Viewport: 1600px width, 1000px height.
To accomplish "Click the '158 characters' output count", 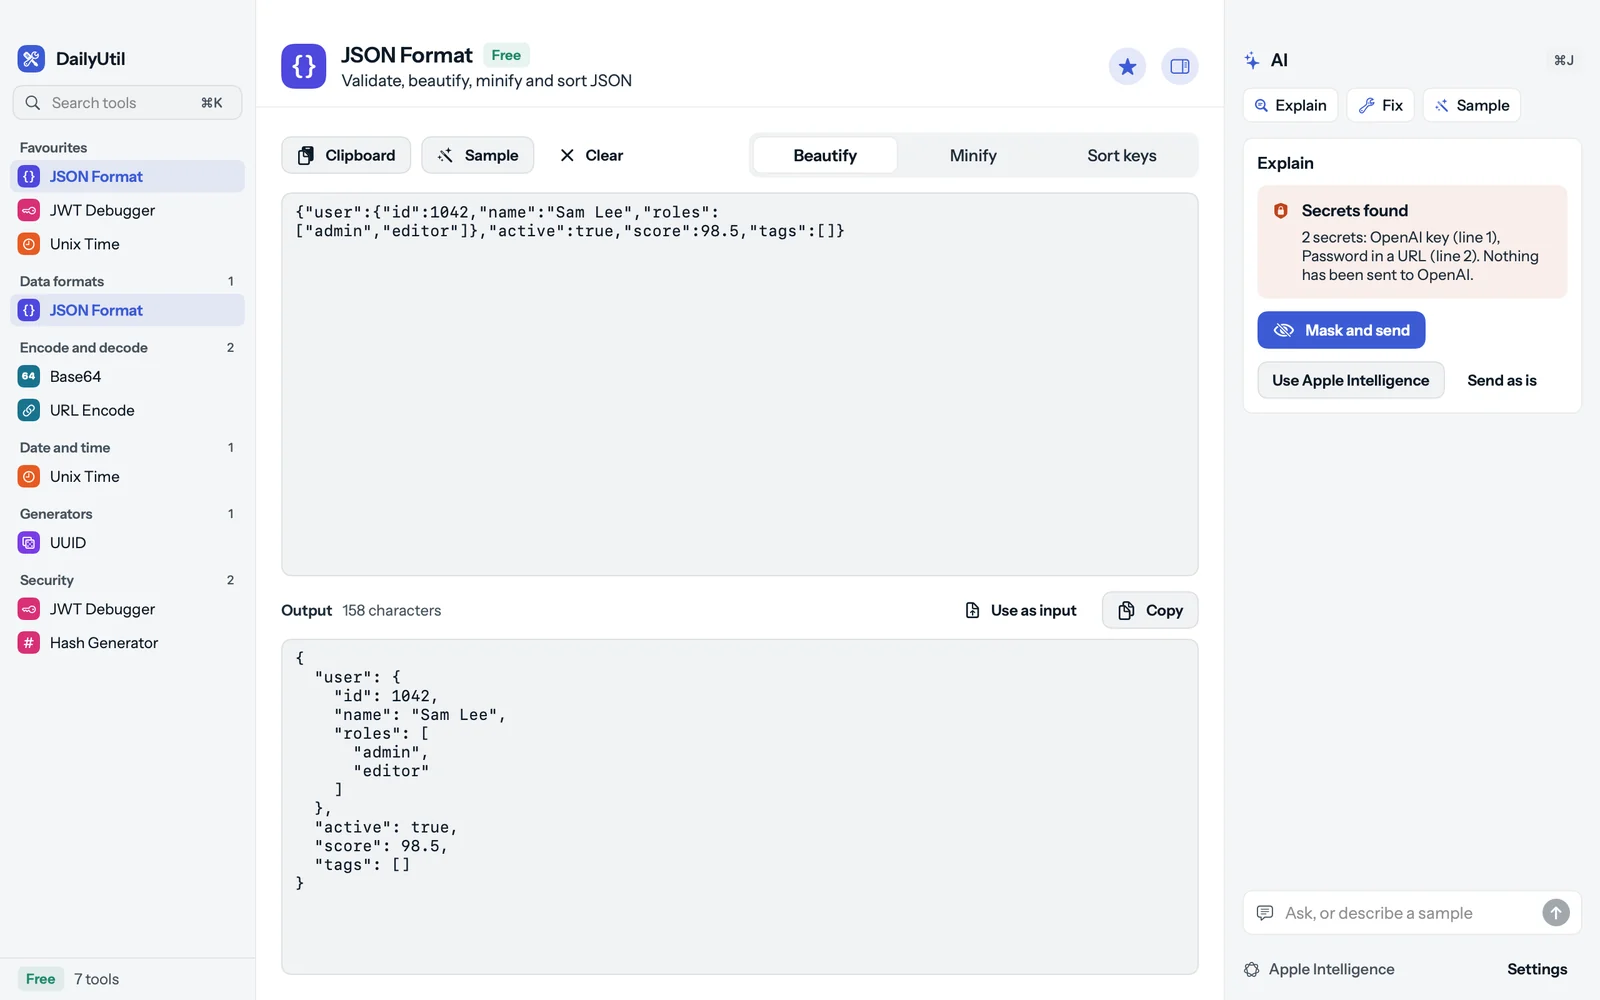I will click(x=391, y=610).
